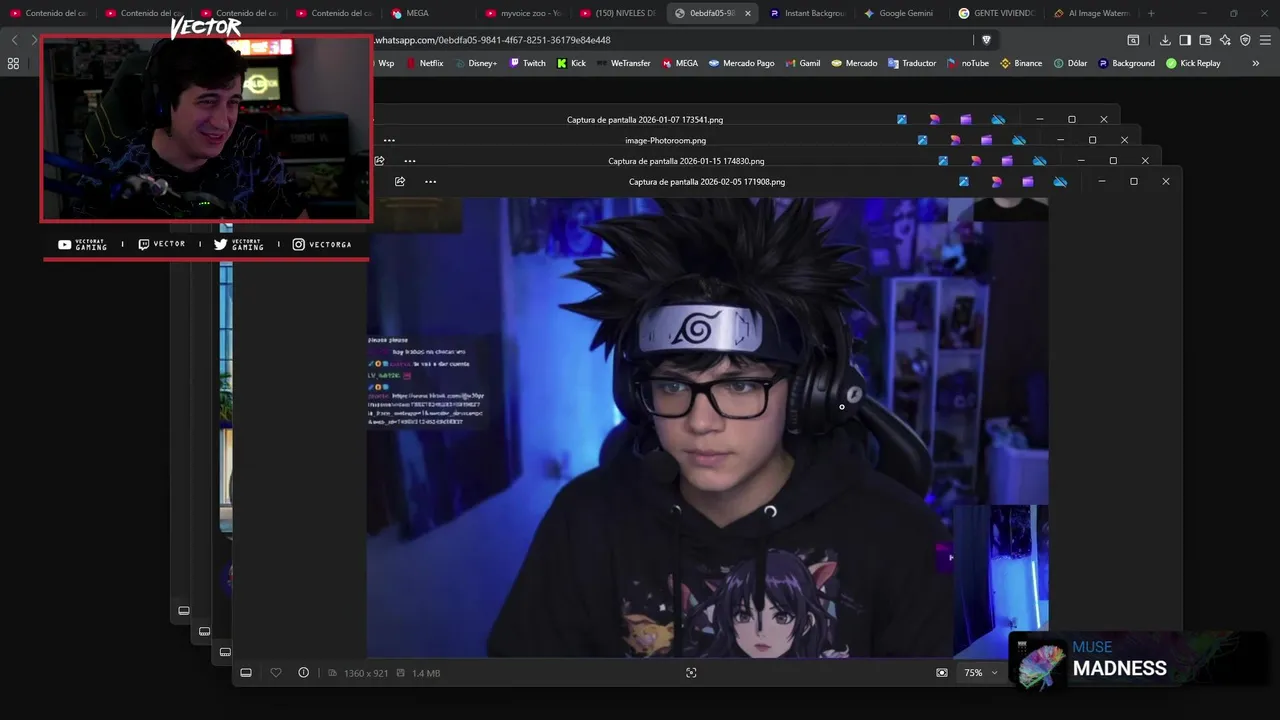1280x720 pixels.
Task: Open a new browser tab
Action: click(1151, 13)
